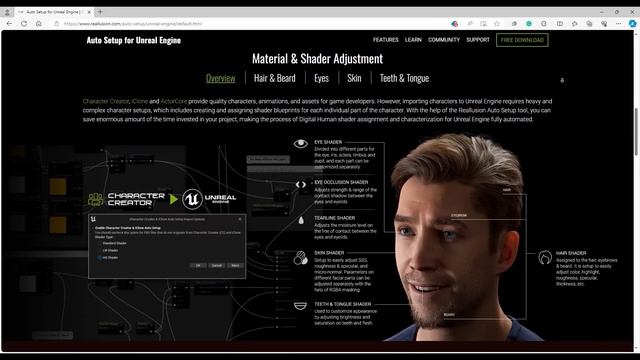Image resolution: width=640 pixels, height=360 pixels.
Task: Open the LEARN menu item
Action: click(x=413, y=40)
